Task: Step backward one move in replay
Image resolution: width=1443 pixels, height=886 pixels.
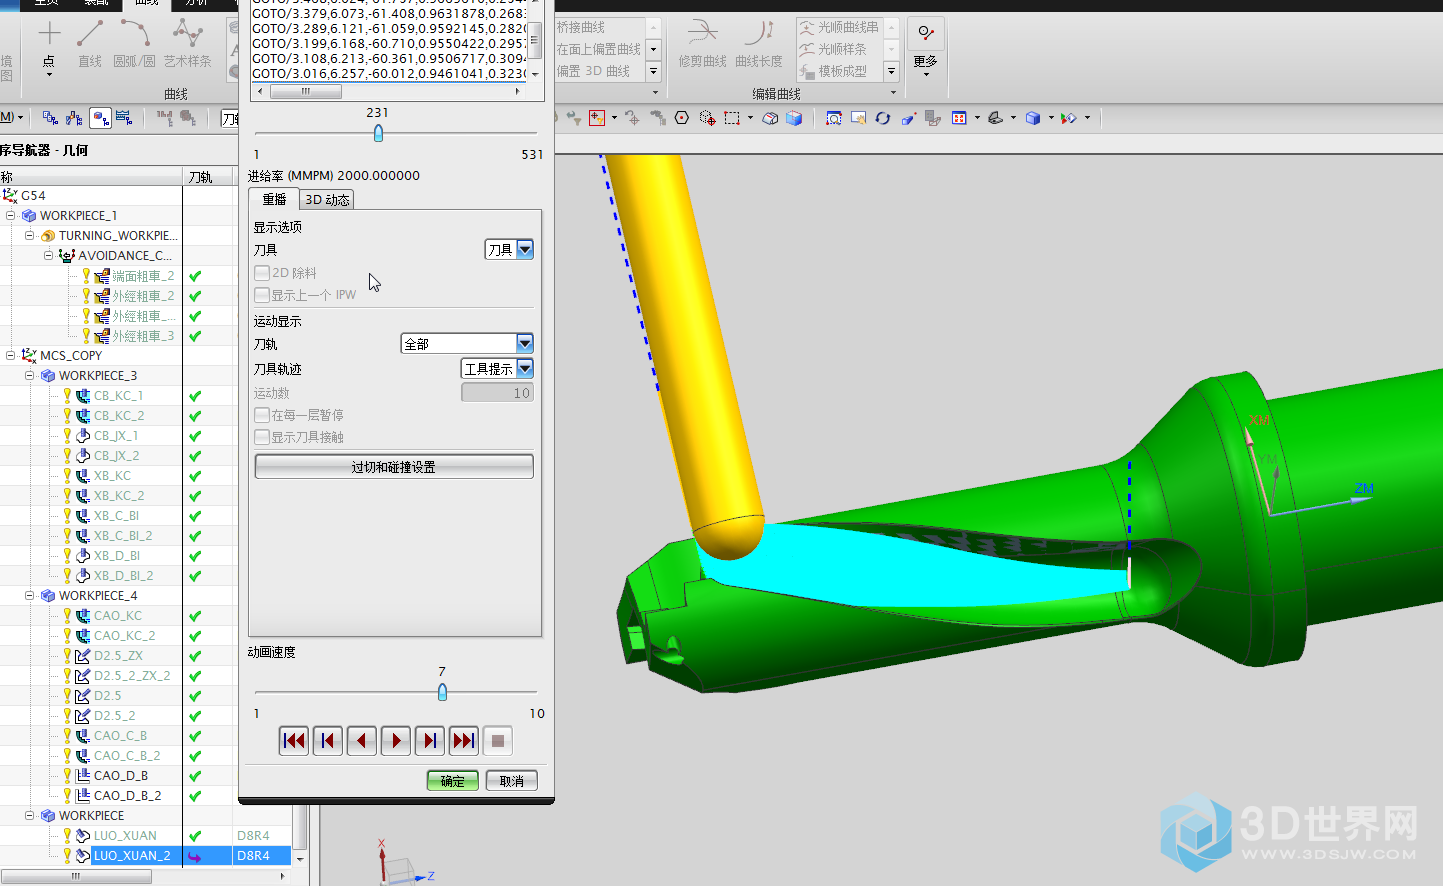Action: (x=328, y=741)
